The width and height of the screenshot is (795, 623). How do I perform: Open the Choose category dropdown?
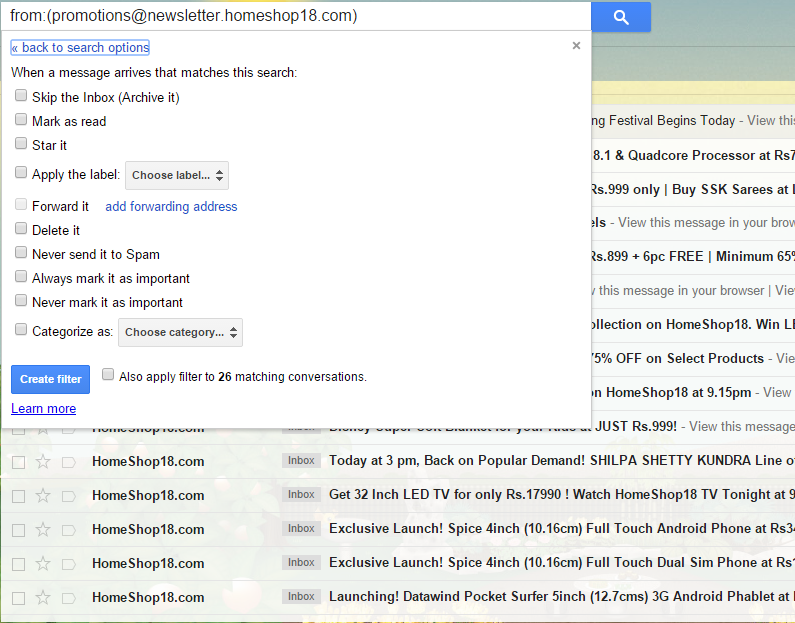180,332
